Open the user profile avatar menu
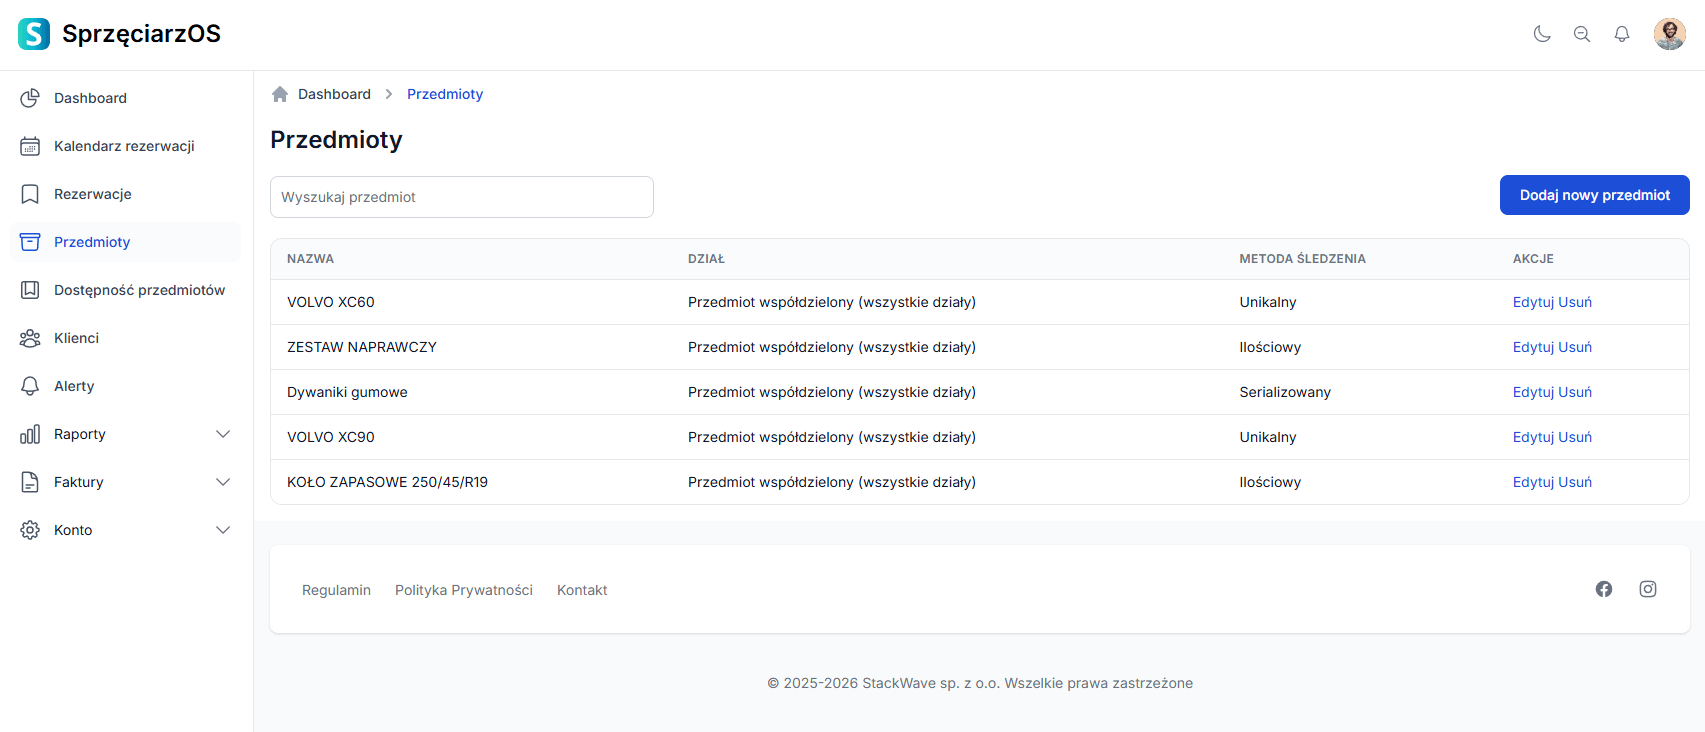Image resolution: width=1705 pixels, height=732 pixels. 1669,34
